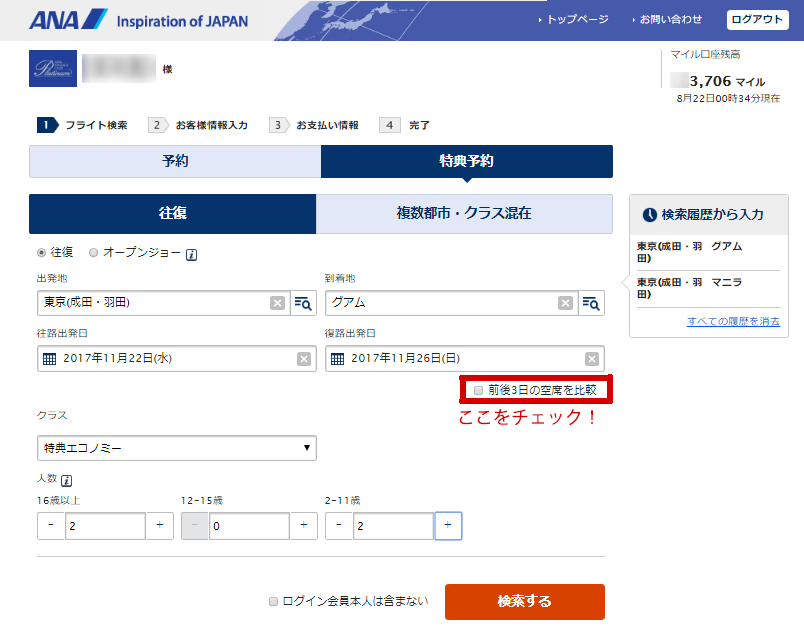This screenshot has width=804, height=644.
Task: Select the 往復 radio button
Action: click(42, 253)
